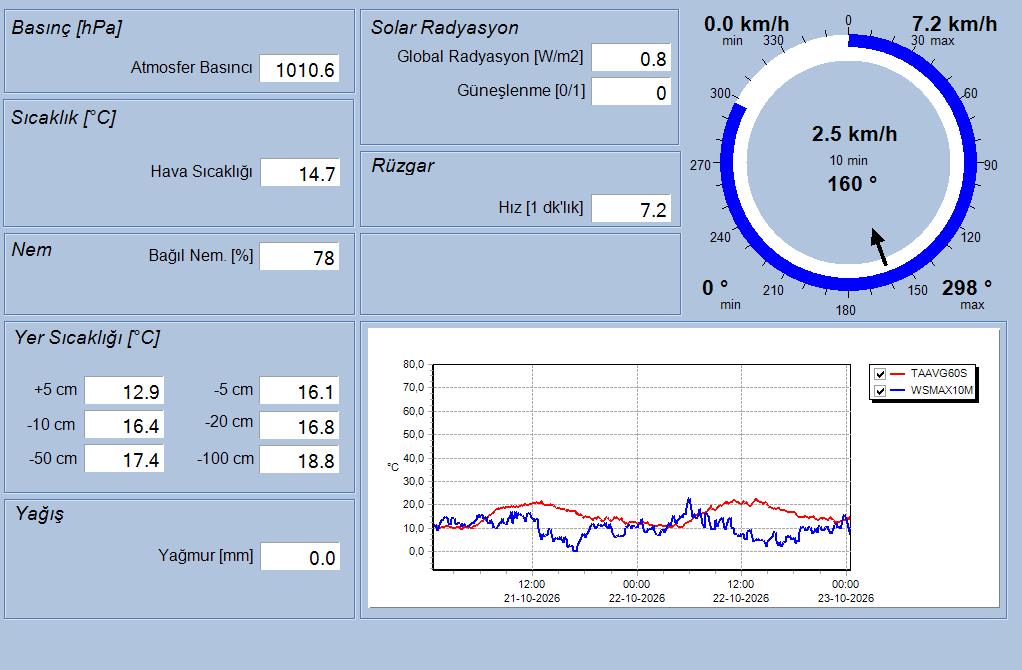Screen dimensions: 1022x670
Task: Click the Yağış heading
Action: point(40,514)
